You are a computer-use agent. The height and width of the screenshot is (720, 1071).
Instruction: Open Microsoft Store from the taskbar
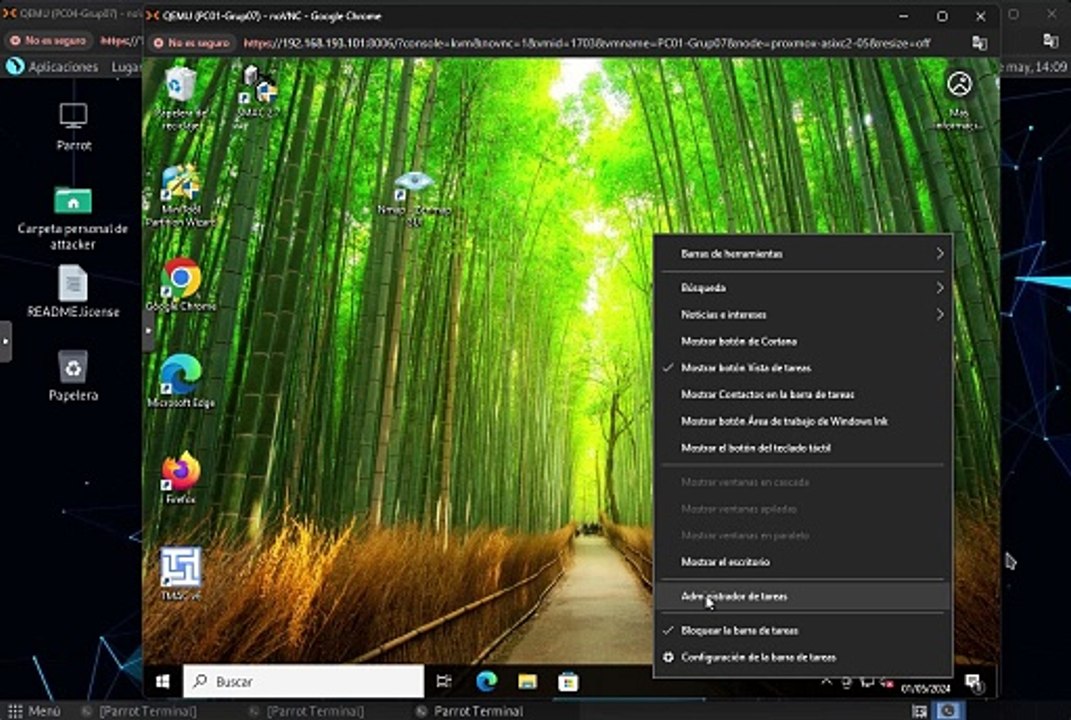(x=568, y=681)
